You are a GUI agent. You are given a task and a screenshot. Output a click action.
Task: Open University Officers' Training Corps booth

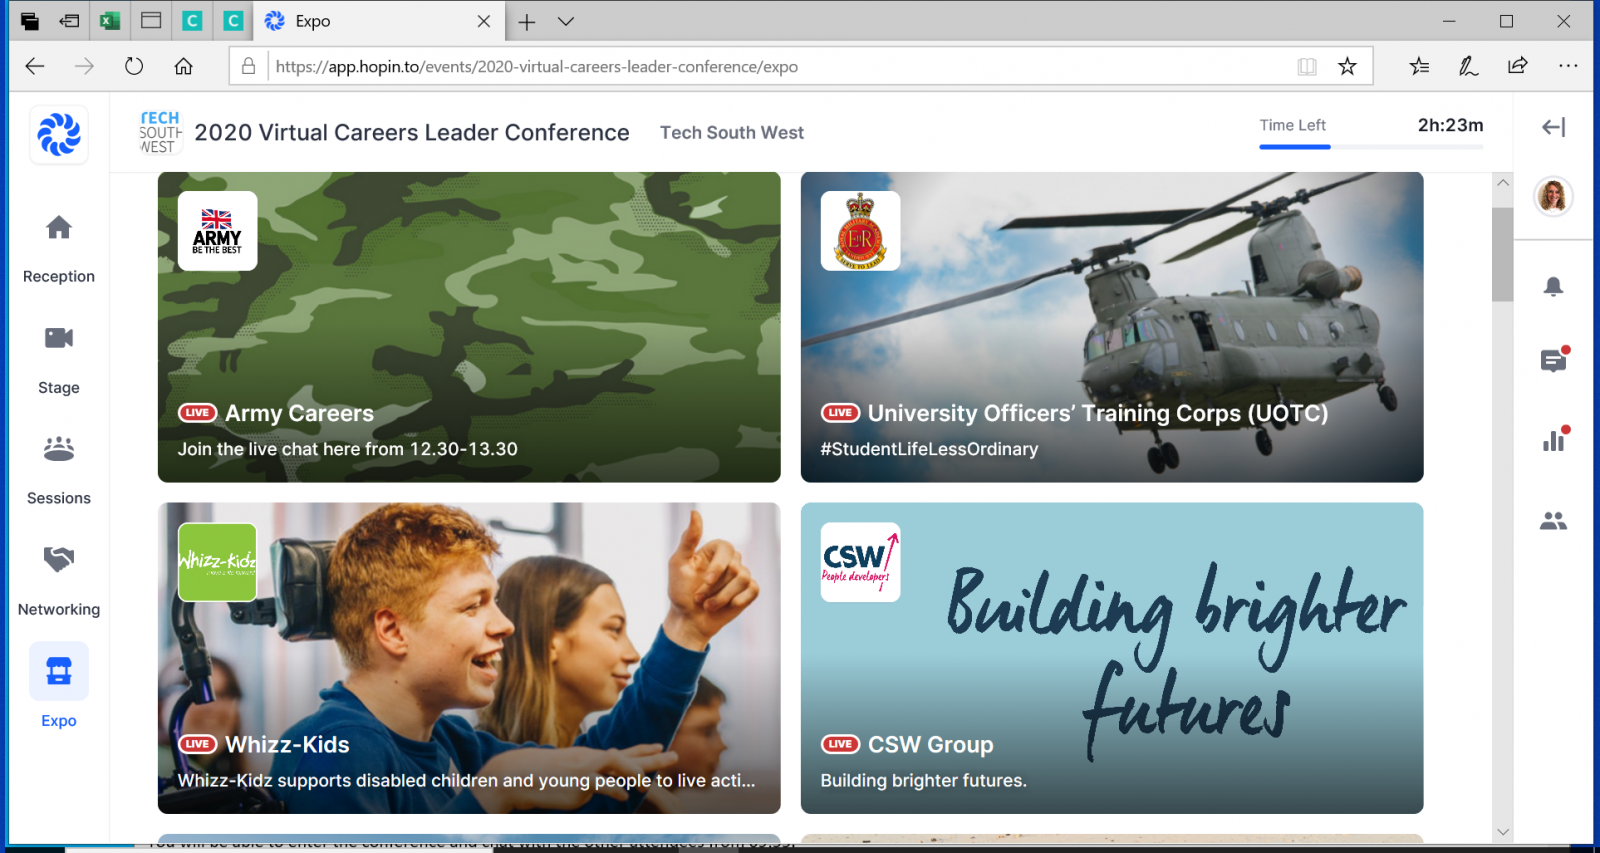click(1112, 327)
